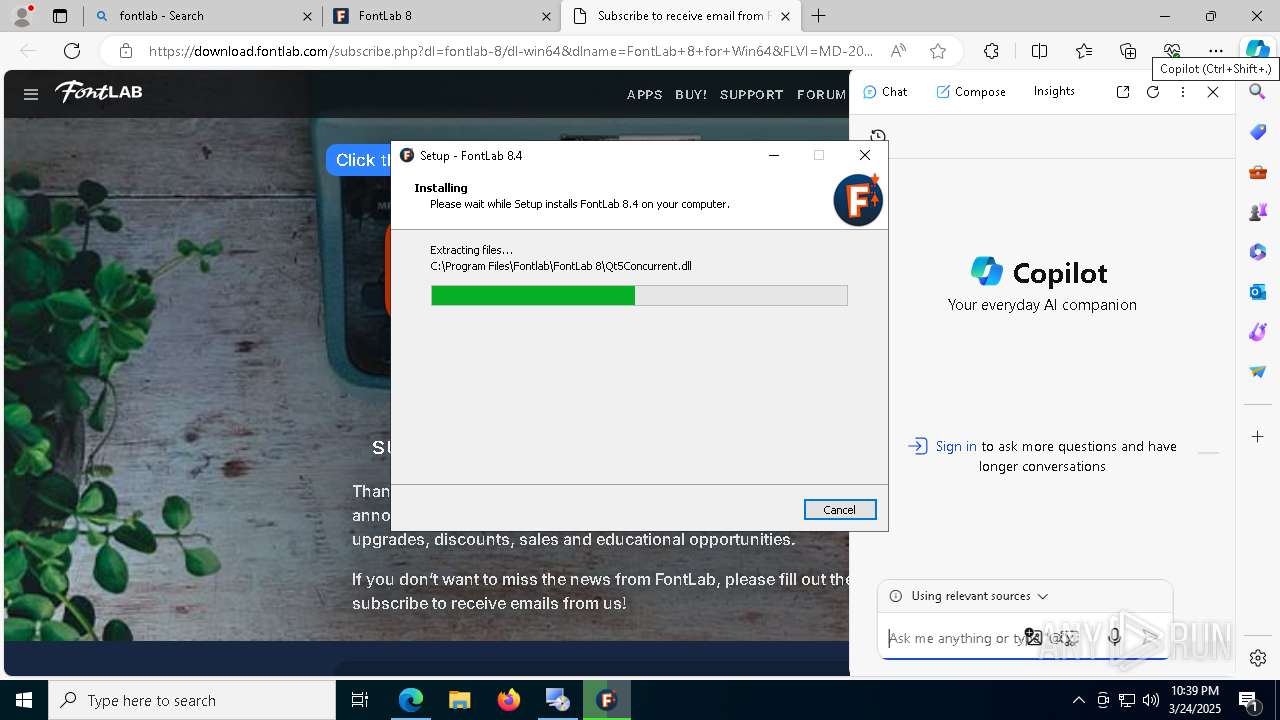Open FontLab setup taskbar icon

[x=606, y=700]
